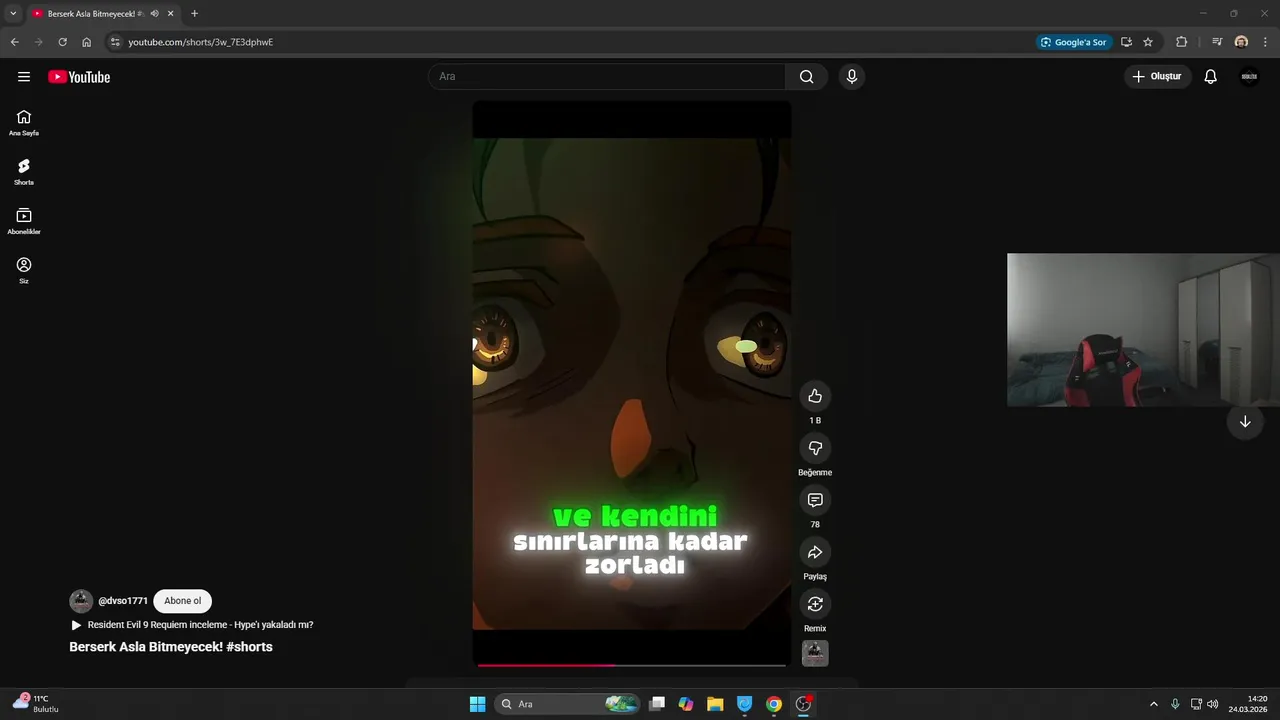This screenshot has width=1280, height=720.
Task: Seek using the Shorts red progress bar
Action: click(x=632, y=664)
